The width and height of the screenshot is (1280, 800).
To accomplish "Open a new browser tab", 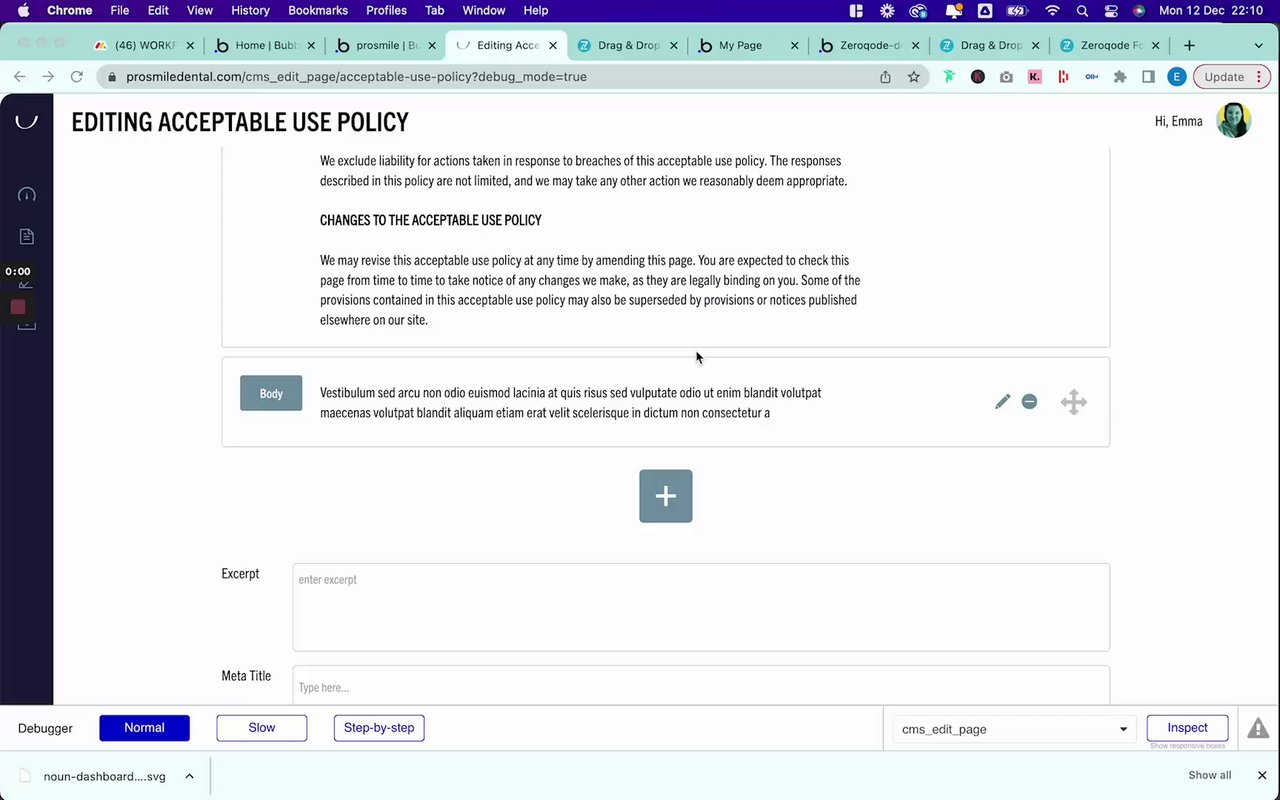I will tap(1189, 45).
